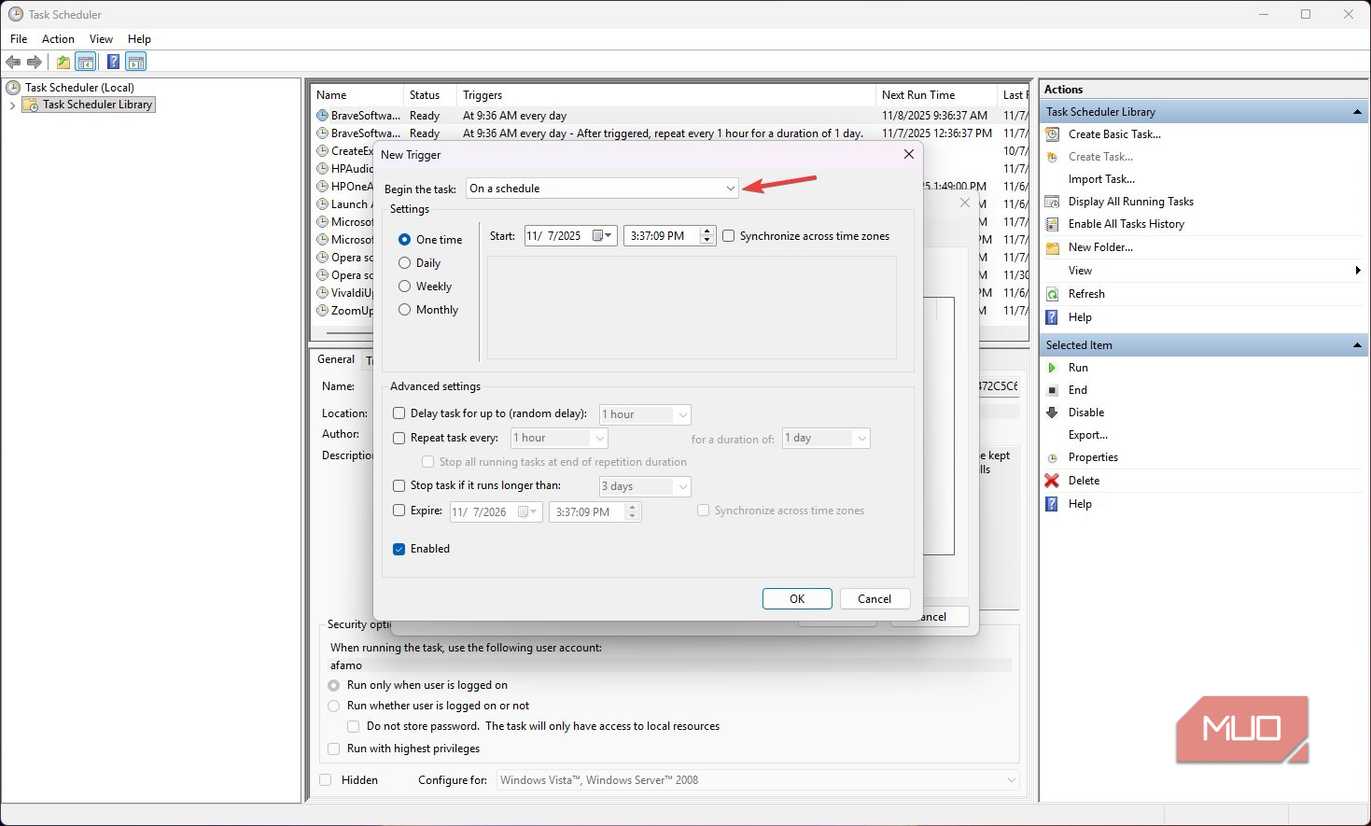
Task: Click Display All Running Tasks action
Action: (x=1130, y=201)
